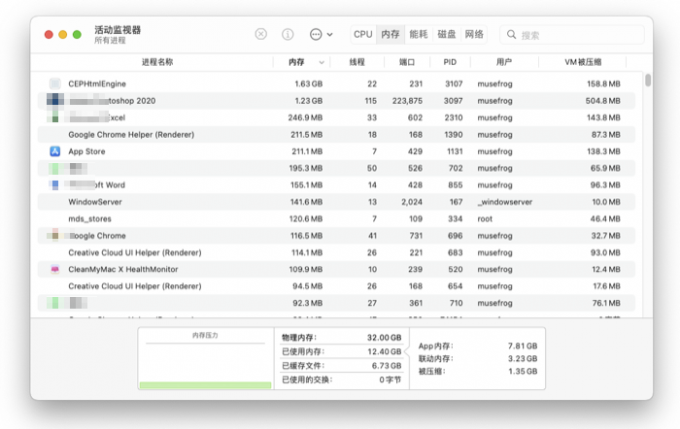Switch to the 内存 tab
This screenshot has height=429, width=680.
(x=390, y=34)
